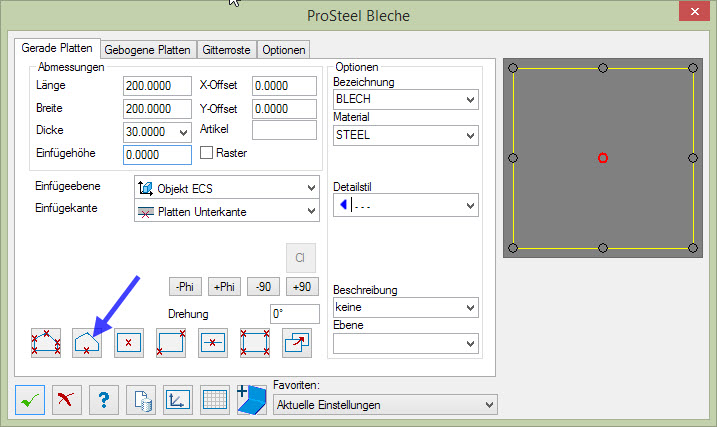This screenshot has height=427, width=717.
Task: Rotate by +90 button
Action: click(x=302, y=287)
